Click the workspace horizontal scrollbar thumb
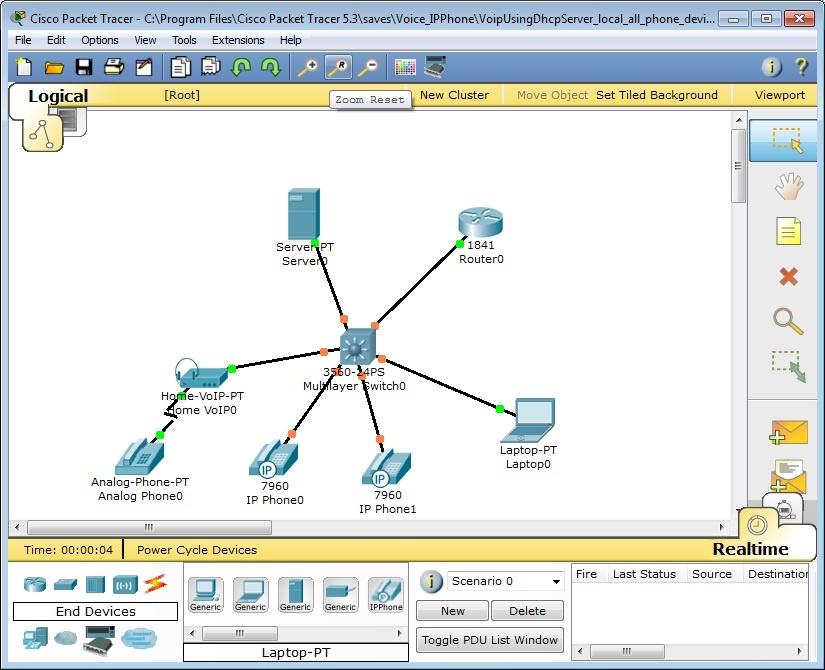This screenshot has width=825, height=670. [x=149, y=527]
